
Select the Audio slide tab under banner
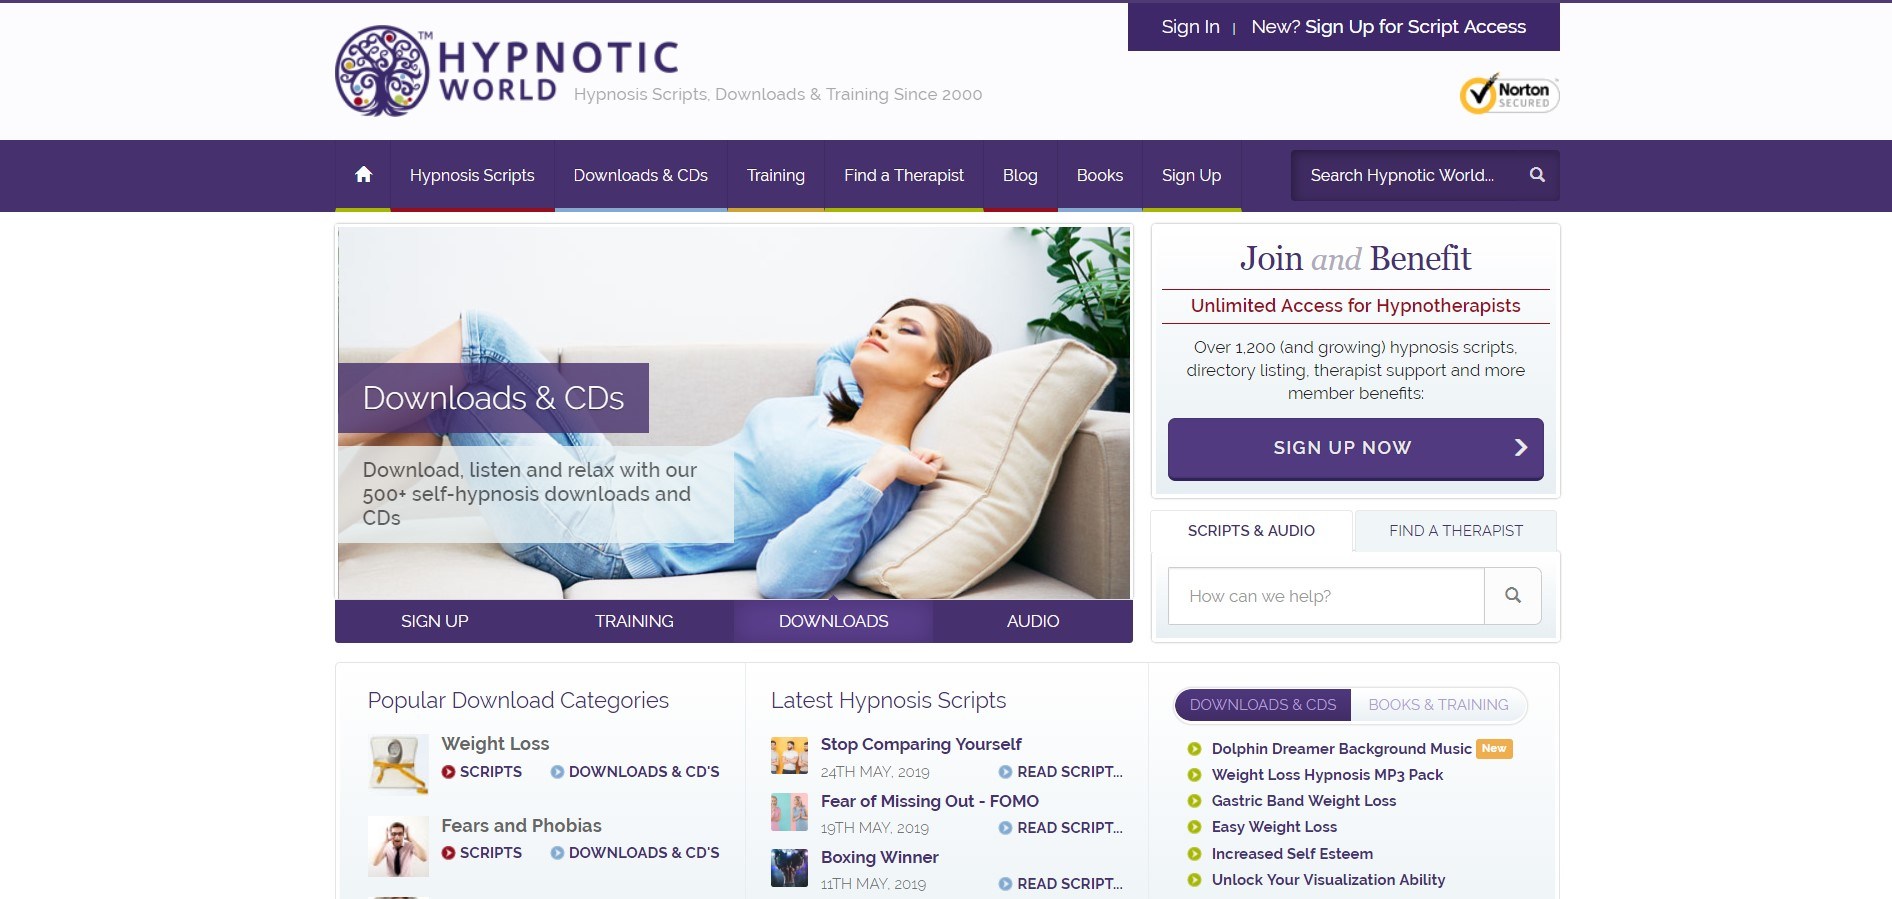(x=1033, y=621)
